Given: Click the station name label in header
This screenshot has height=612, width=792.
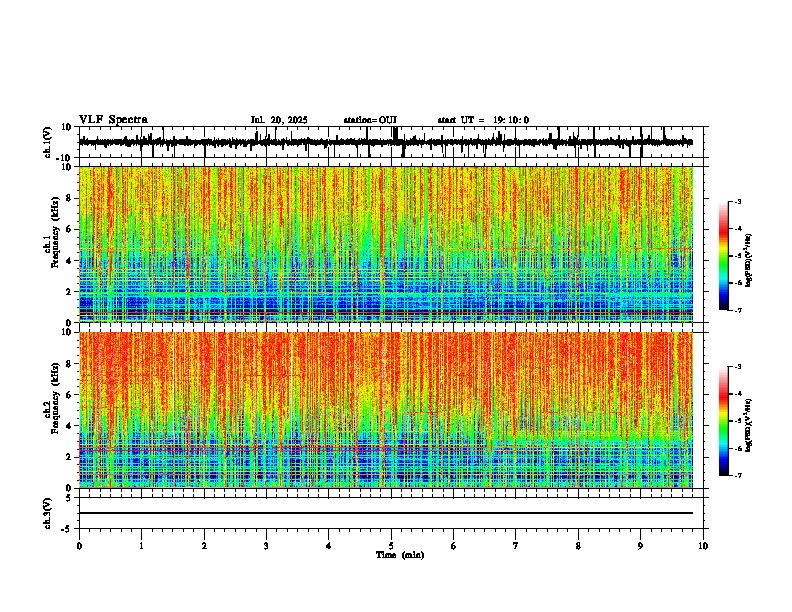Looking at the screenshot, I should tap(370, 120).
